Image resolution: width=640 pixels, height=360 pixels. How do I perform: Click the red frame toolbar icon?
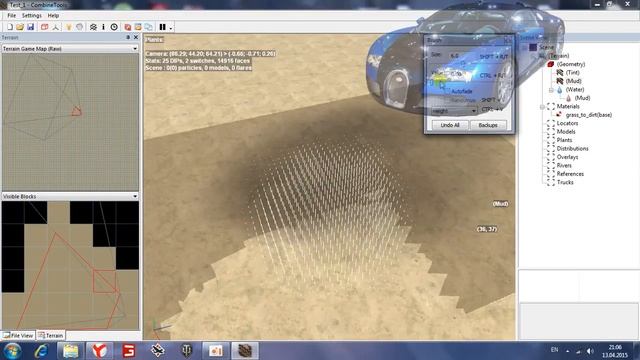(x=44, y=27)
